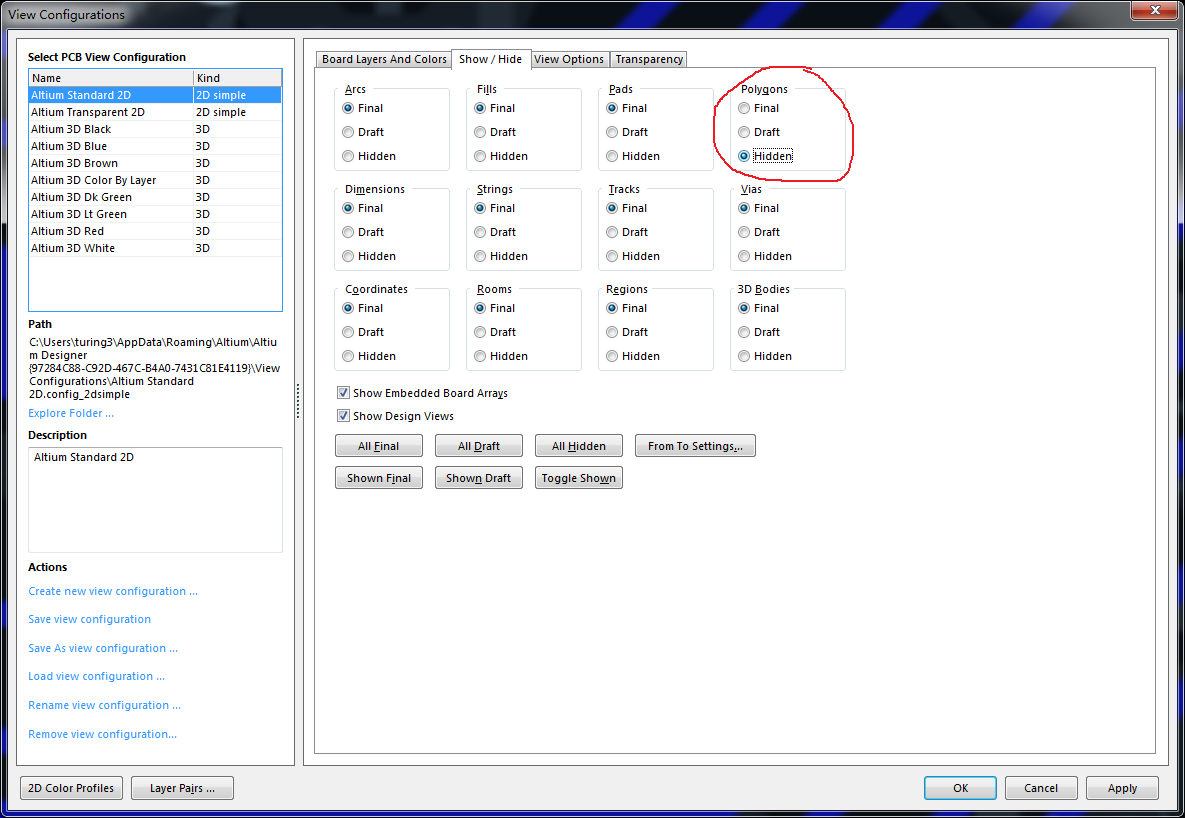Rename the view configuration

pyautogui.click(x=104, y=705)
